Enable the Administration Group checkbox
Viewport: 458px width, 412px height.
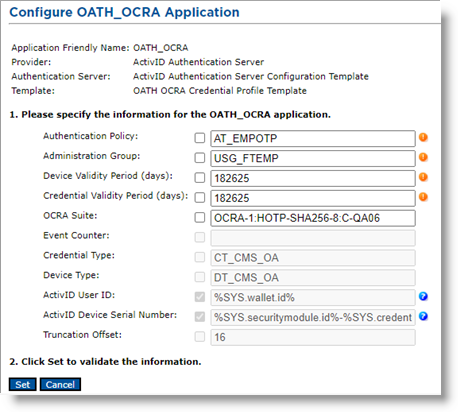[200, 158]
